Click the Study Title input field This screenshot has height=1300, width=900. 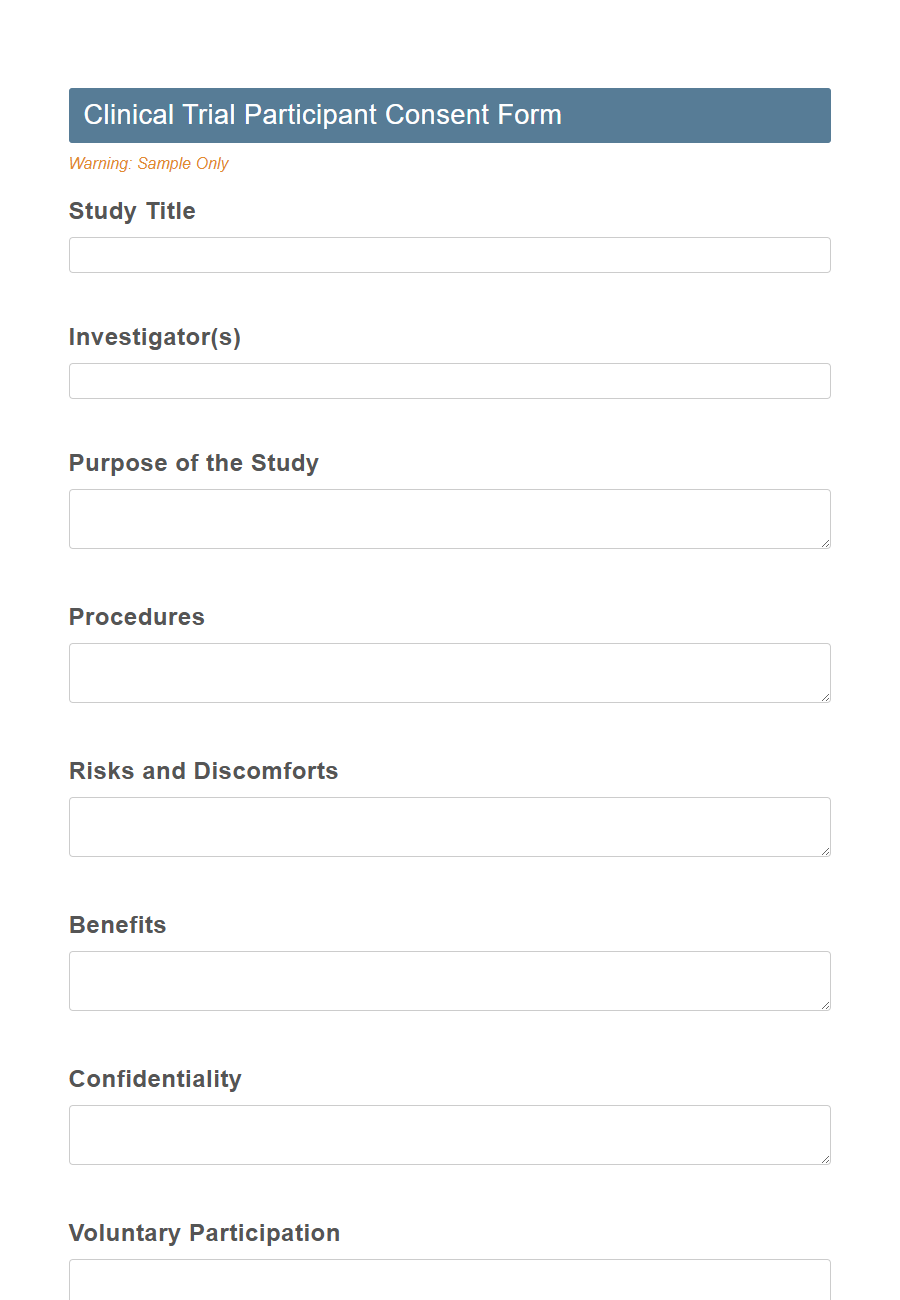click(x=449, y=255)
